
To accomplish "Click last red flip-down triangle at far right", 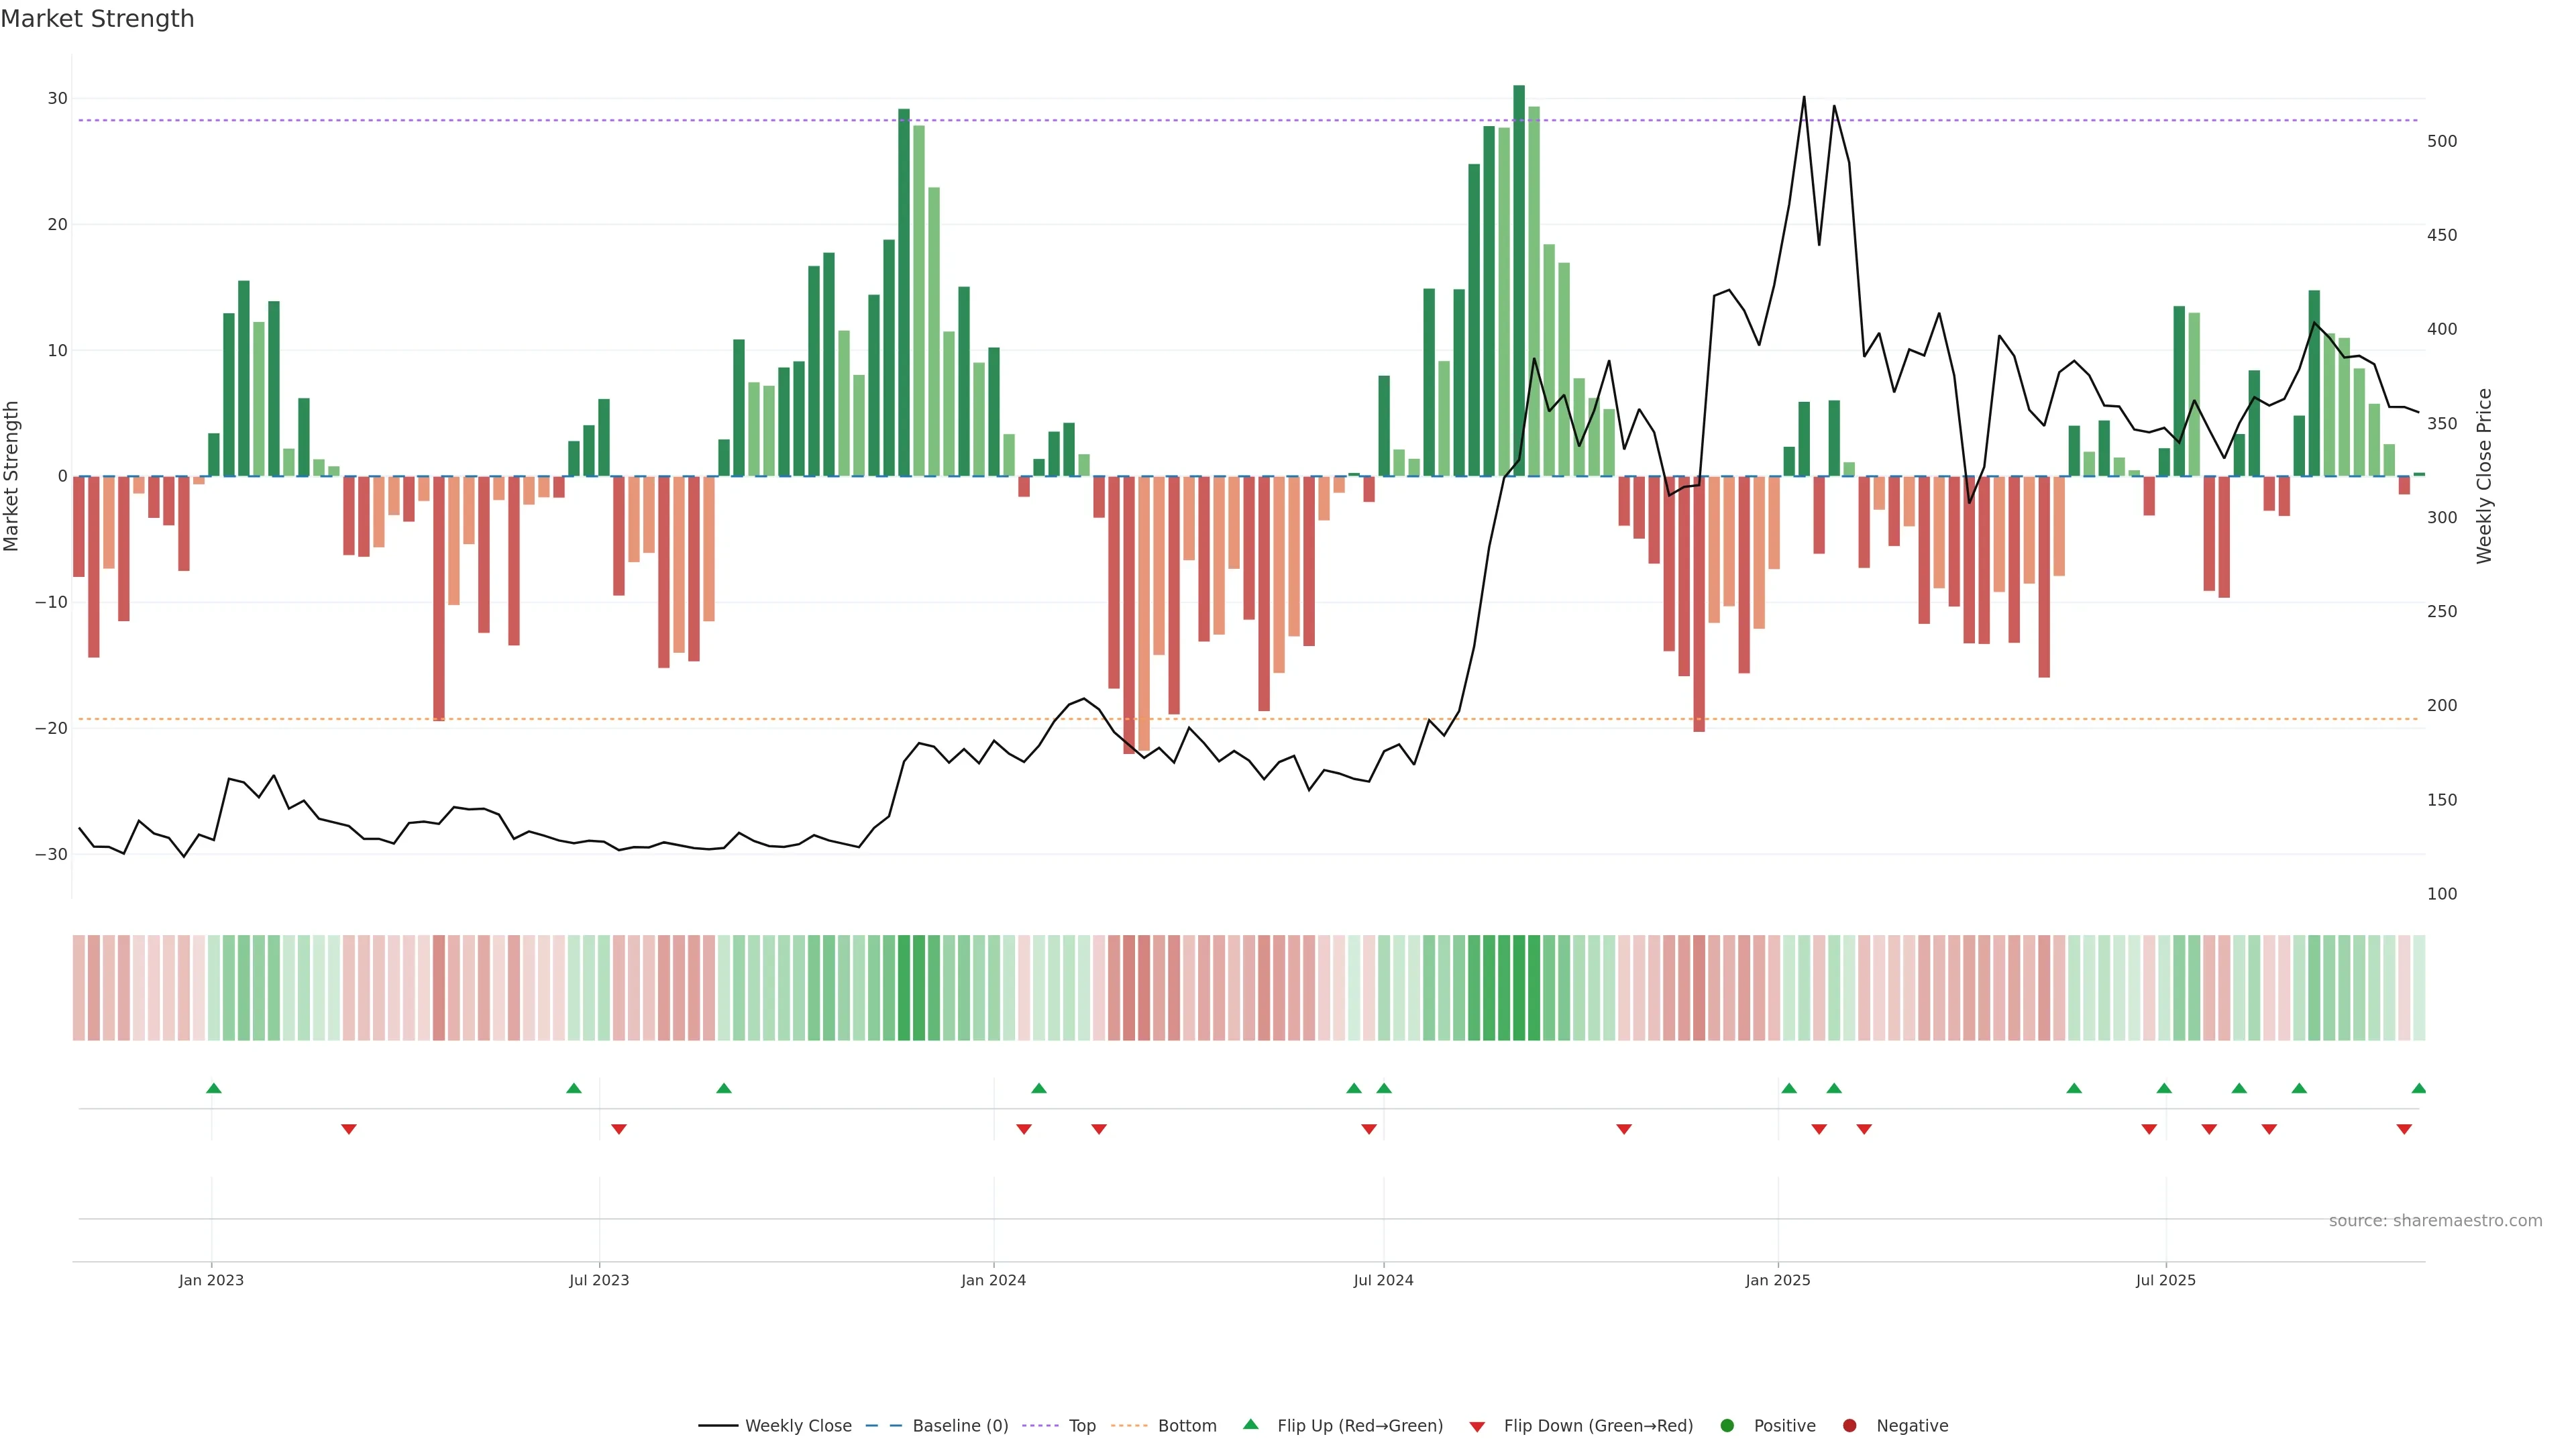I will pyautogui.click(x=2403, y=1129).
